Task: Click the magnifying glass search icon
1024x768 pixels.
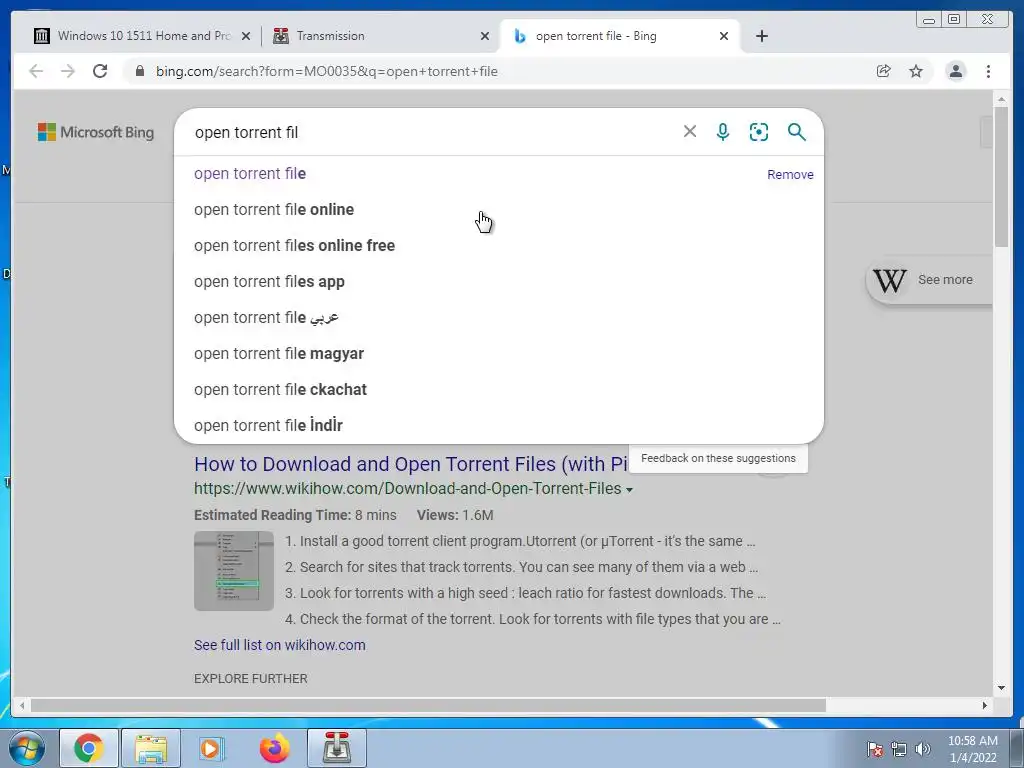Action: pyautogui.click(x=796, y=132)
